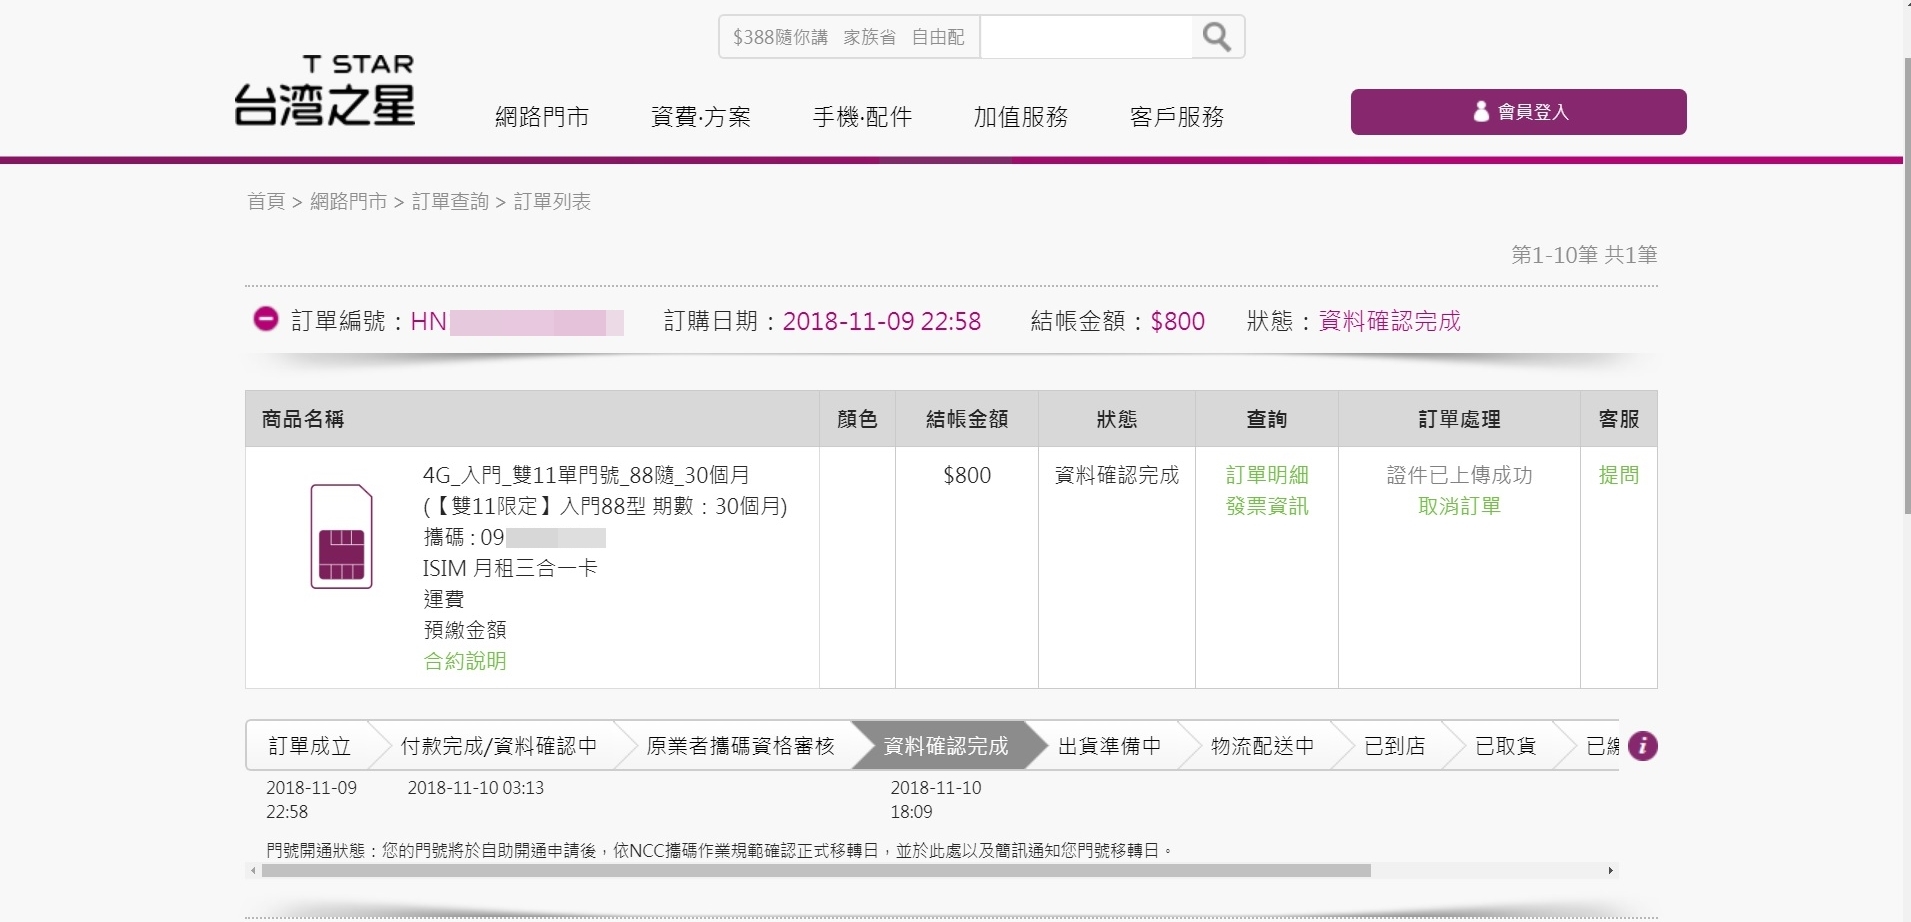Image resolution: width=1911 pixels, height=922 pixels.
Task: Click the 物流配送中 progress step
Action: [1263, 746]
